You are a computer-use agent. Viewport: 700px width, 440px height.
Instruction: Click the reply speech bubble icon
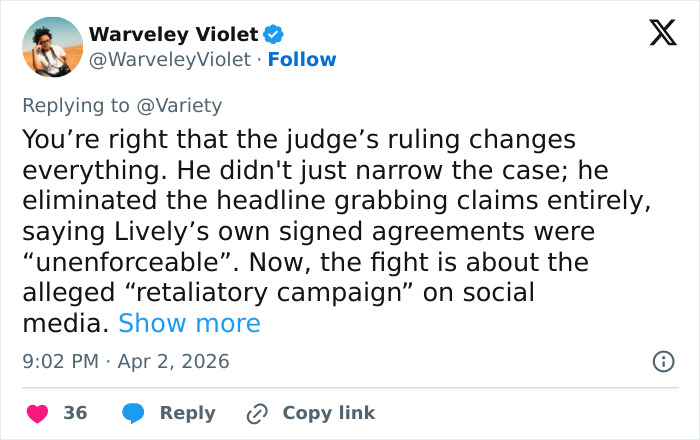(133, 413)
